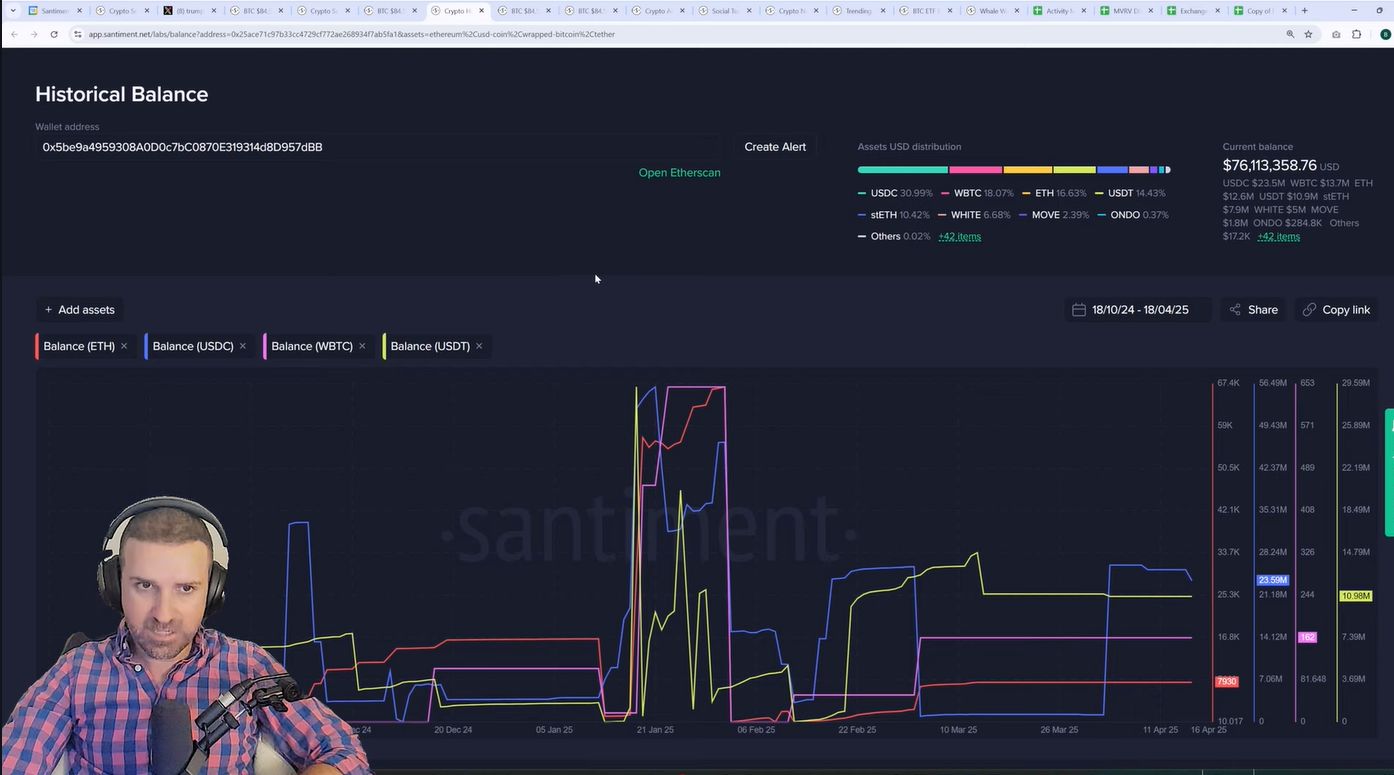Remove the Balance (USDC) metric
Viewport: 1394px width, 775px height.
243,346
